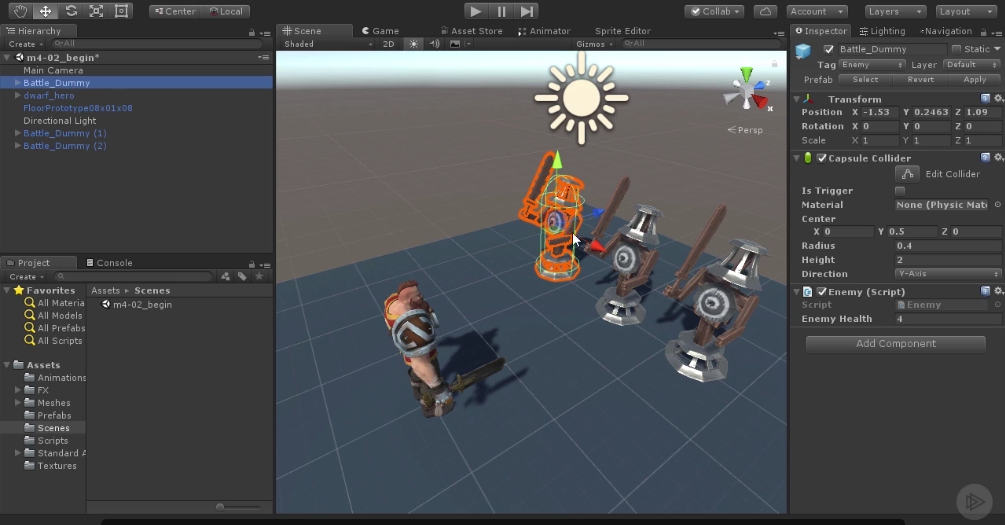Click prefab Apply button
The image size is (1005, 525).
975,79
